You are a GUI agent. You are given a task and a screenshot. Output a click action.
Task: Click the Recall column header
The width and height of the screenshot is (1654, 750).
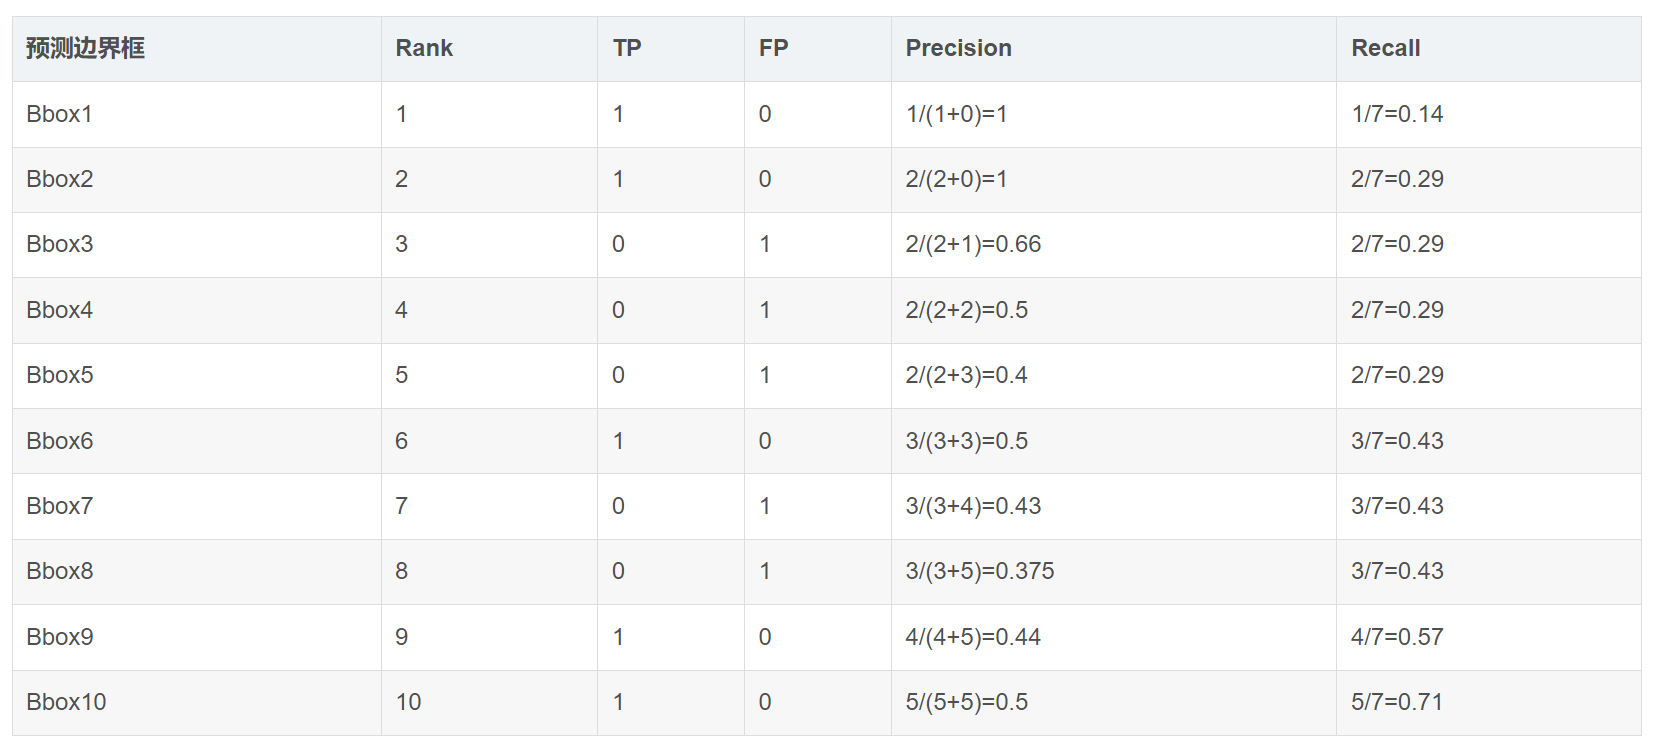1385,48
